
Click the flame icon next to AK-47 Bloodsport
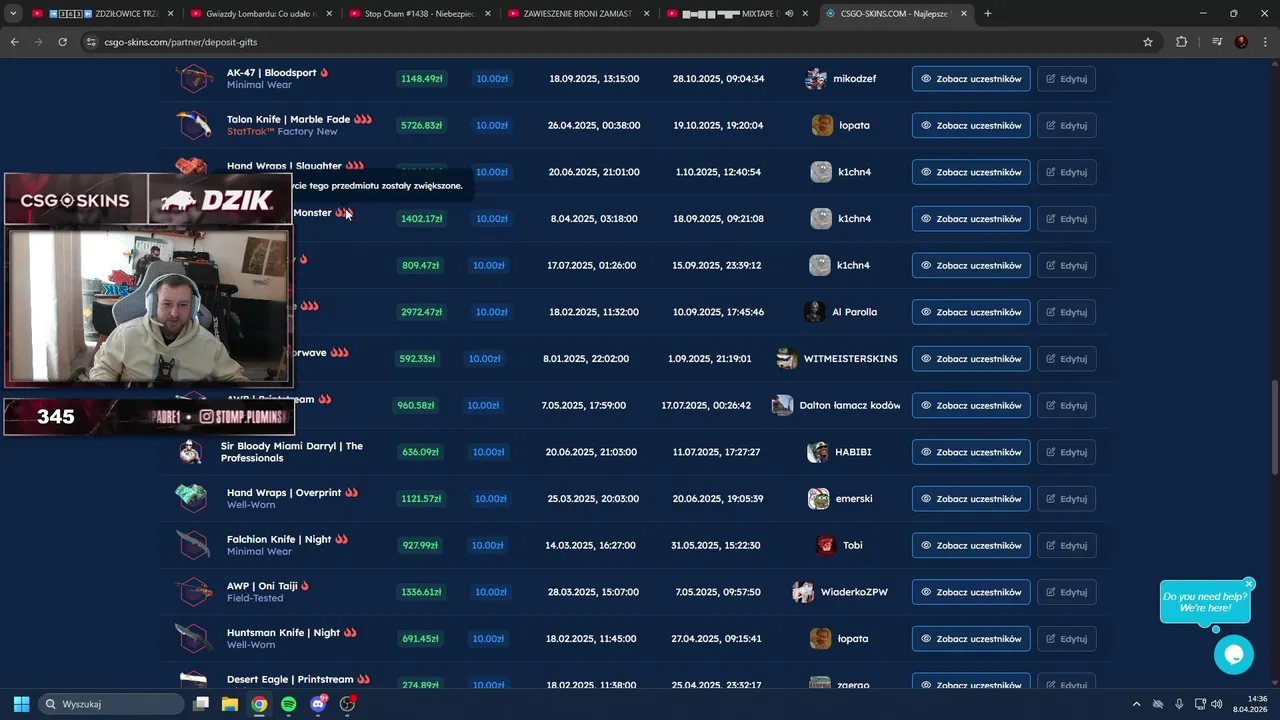[x=324, y=73]
